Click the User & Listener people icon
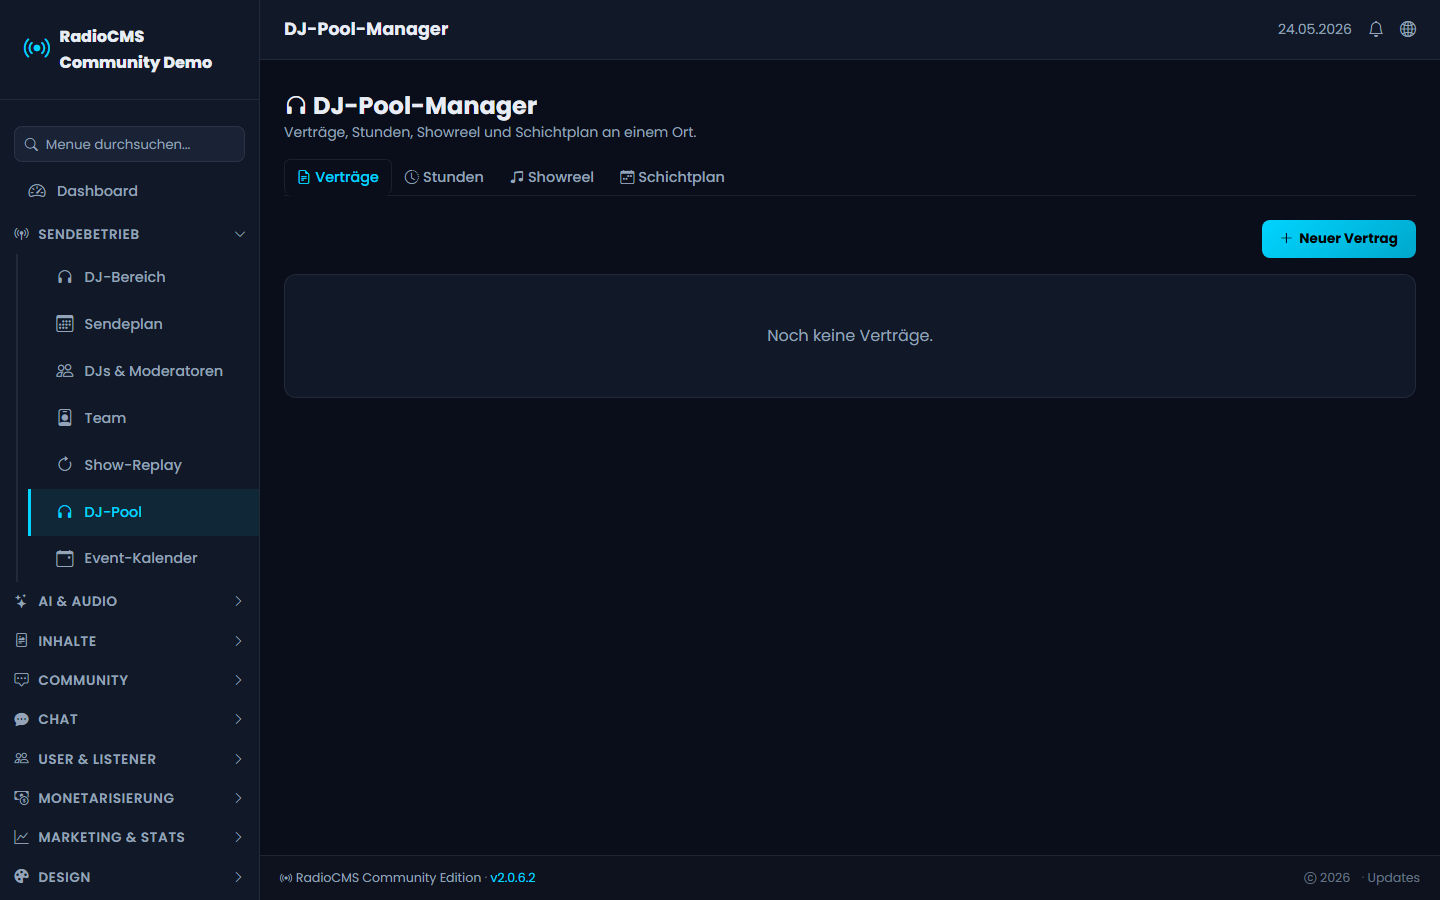This screenshot has height=900, width=1440. click(x=21, y=759)
